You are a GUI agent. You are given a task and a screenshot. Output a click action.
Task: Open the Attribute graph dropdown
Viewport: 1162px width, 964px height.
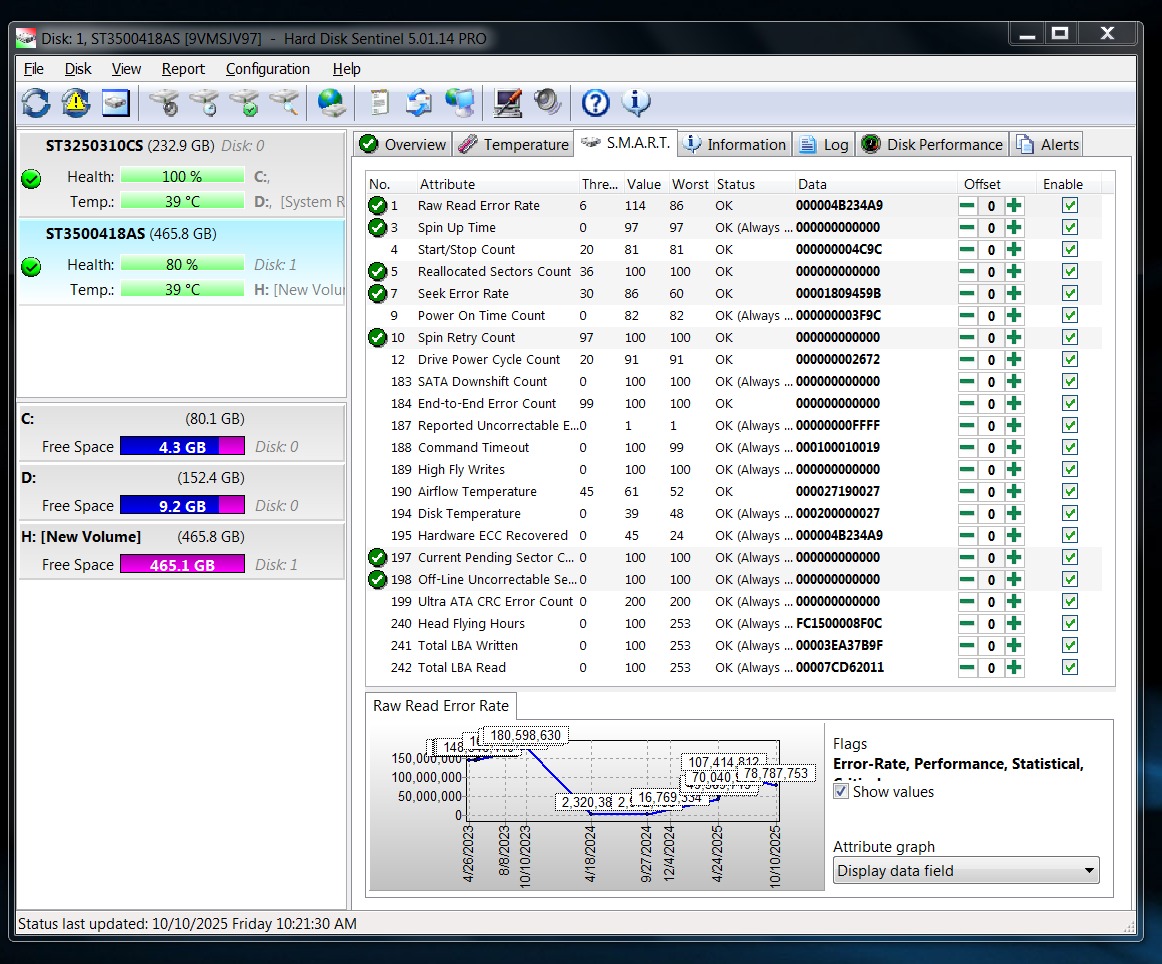click(x=965, y=871)
